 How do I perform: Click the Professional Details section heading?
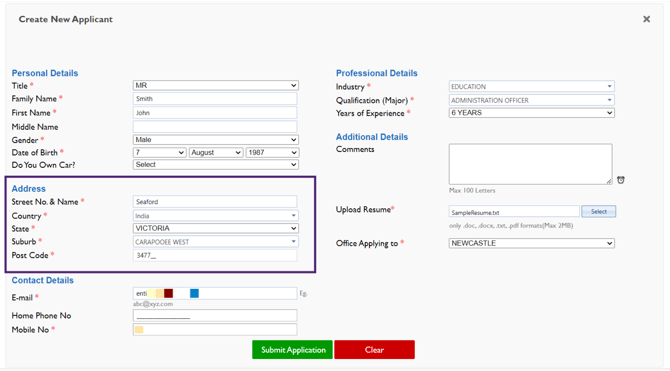point(376,73)
